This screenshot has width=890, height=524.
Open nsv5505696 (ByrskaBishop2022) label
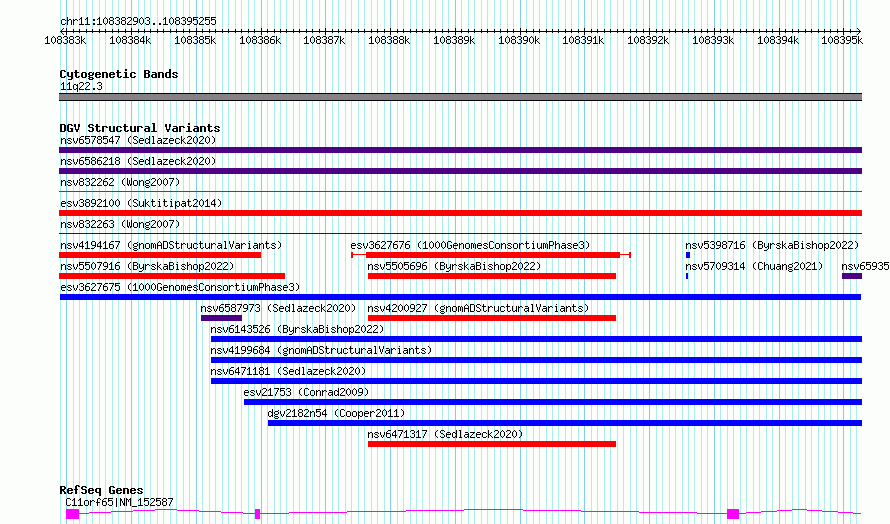(454, 266)
